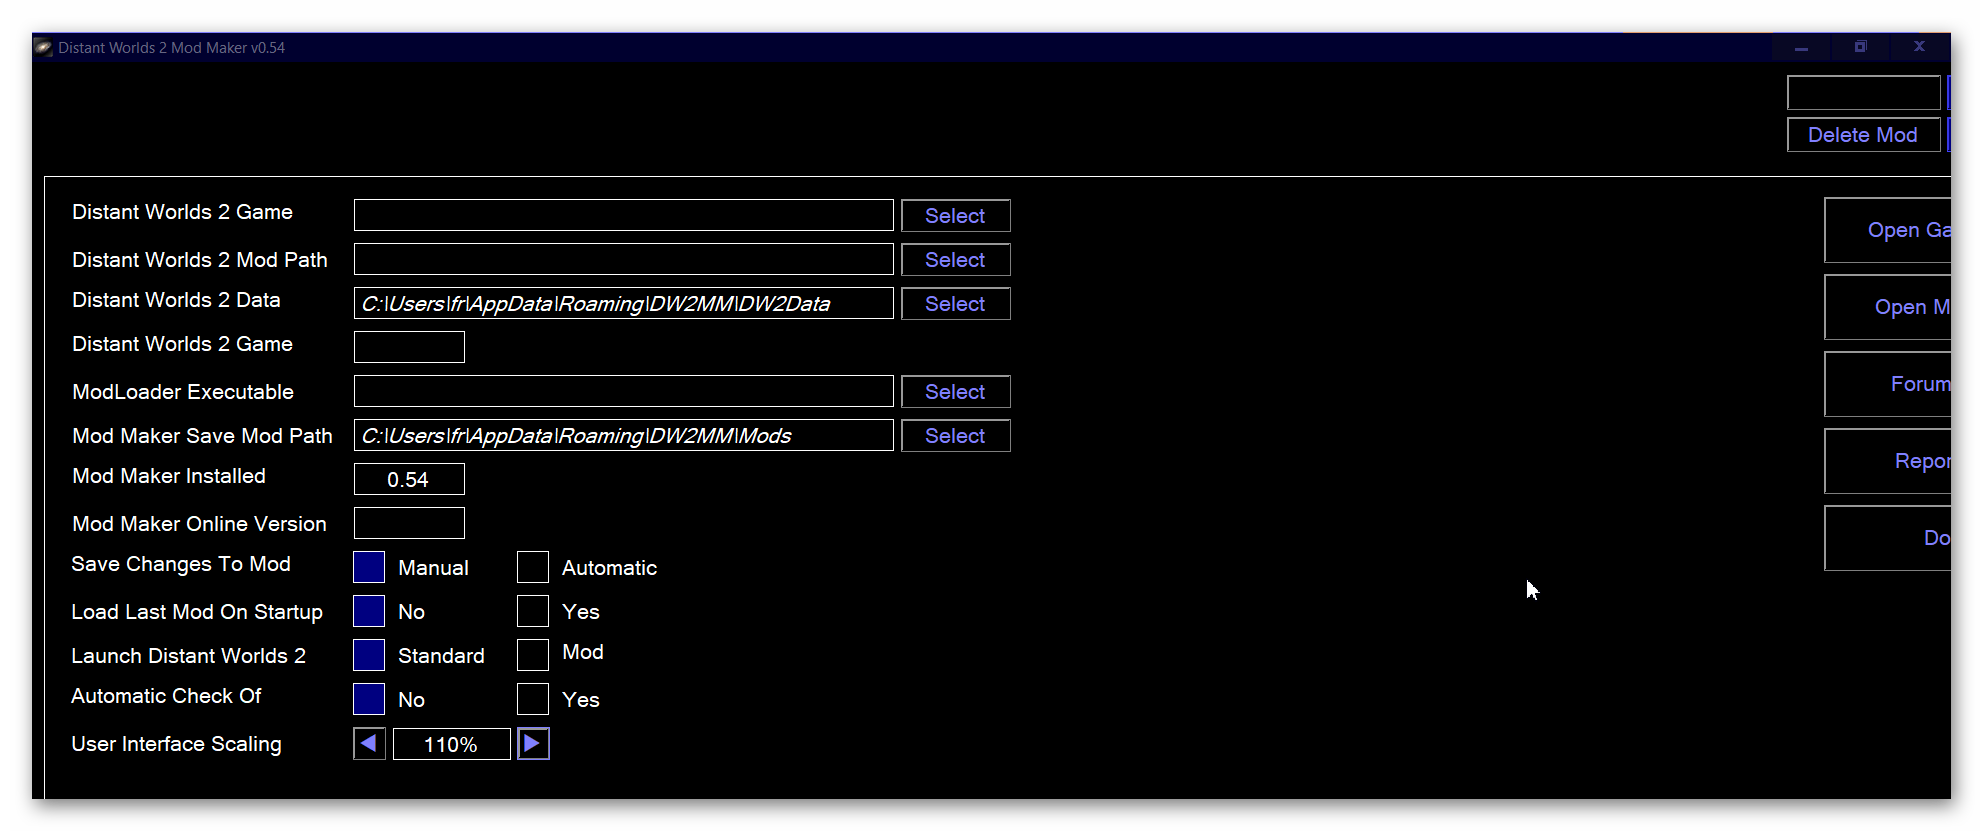The height and width of the screenshot is (831, 1983).
Task: Maximize the Mod Maker window
Action: (x=1860, y=47)
